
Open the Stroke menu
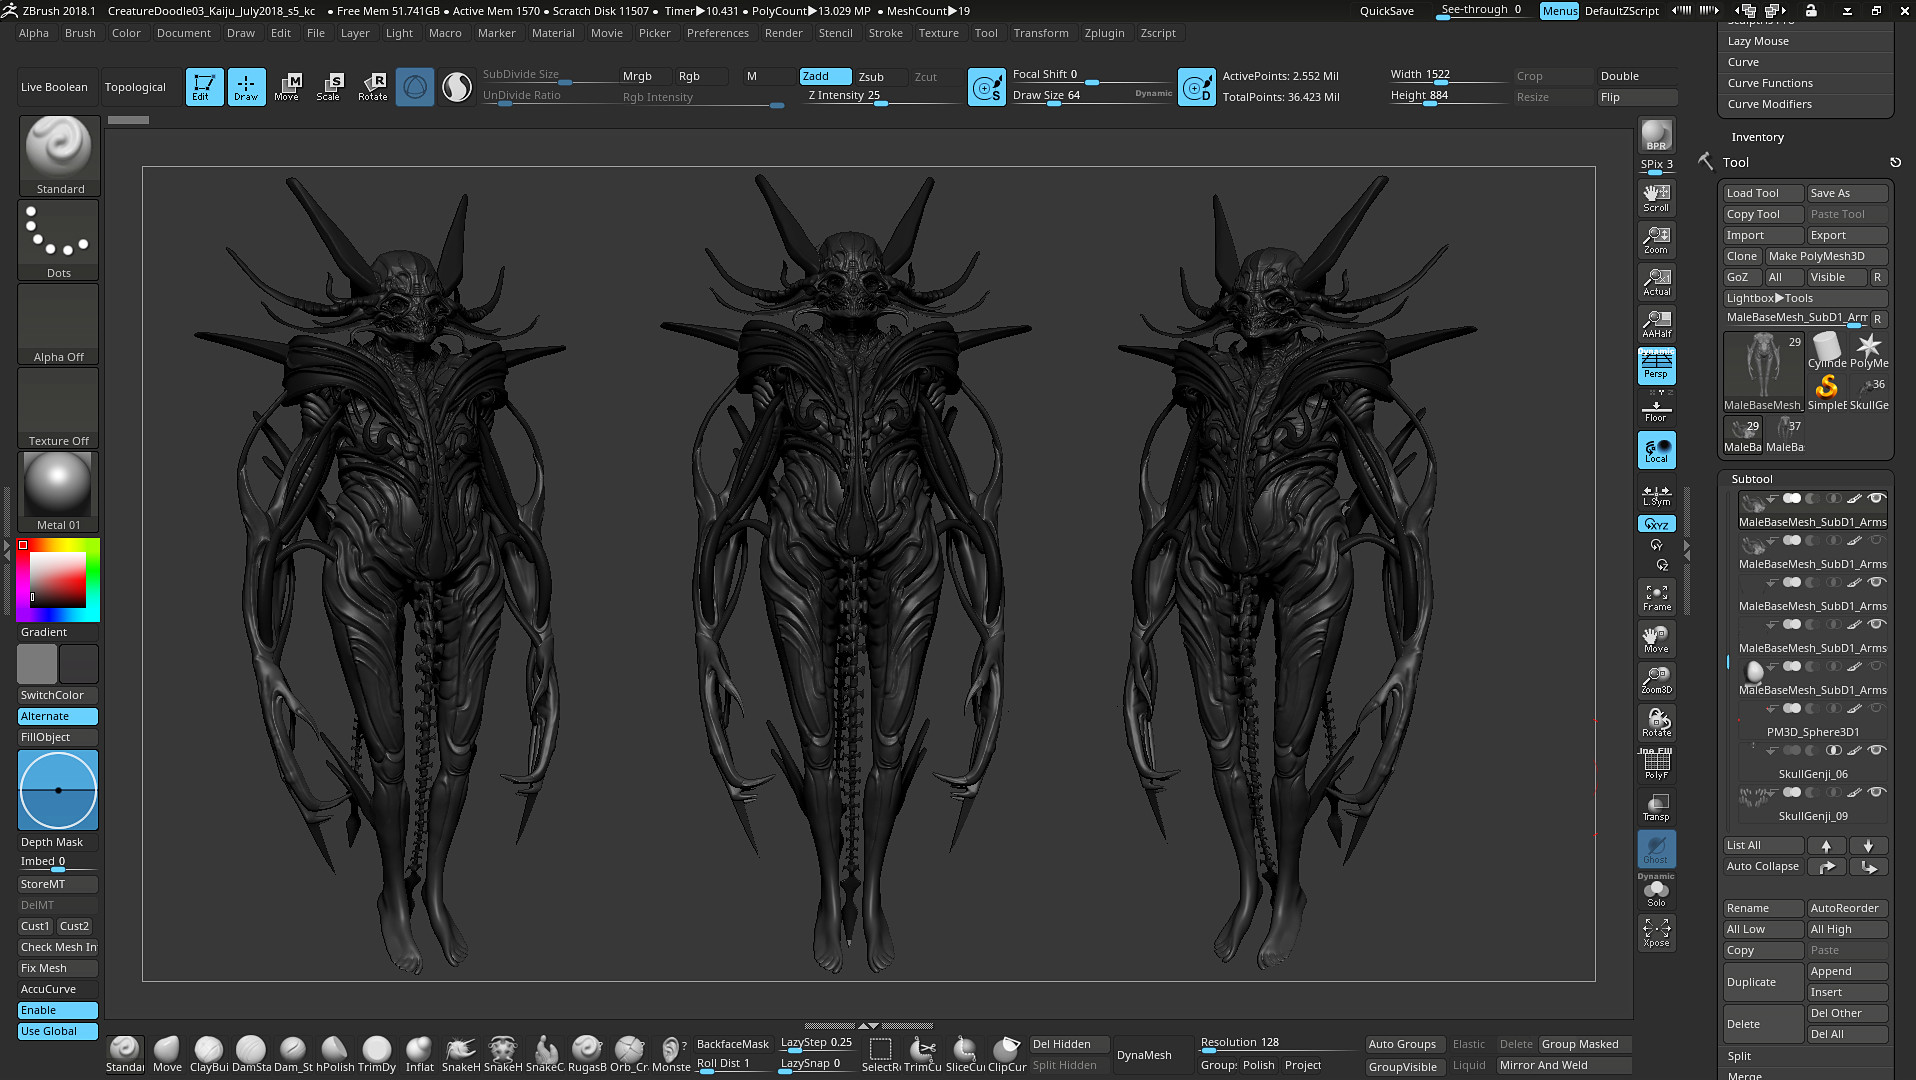coord(885,33)
